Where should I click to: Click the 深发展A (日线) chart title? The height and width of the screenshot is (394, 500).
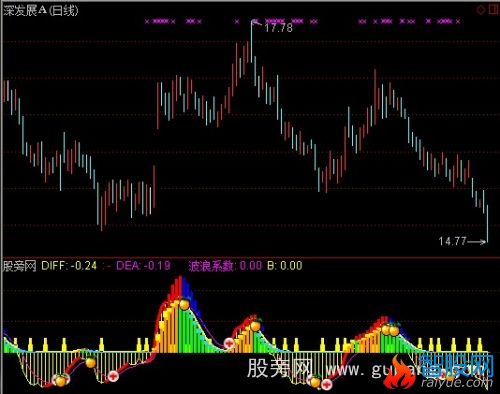point(41,11)
